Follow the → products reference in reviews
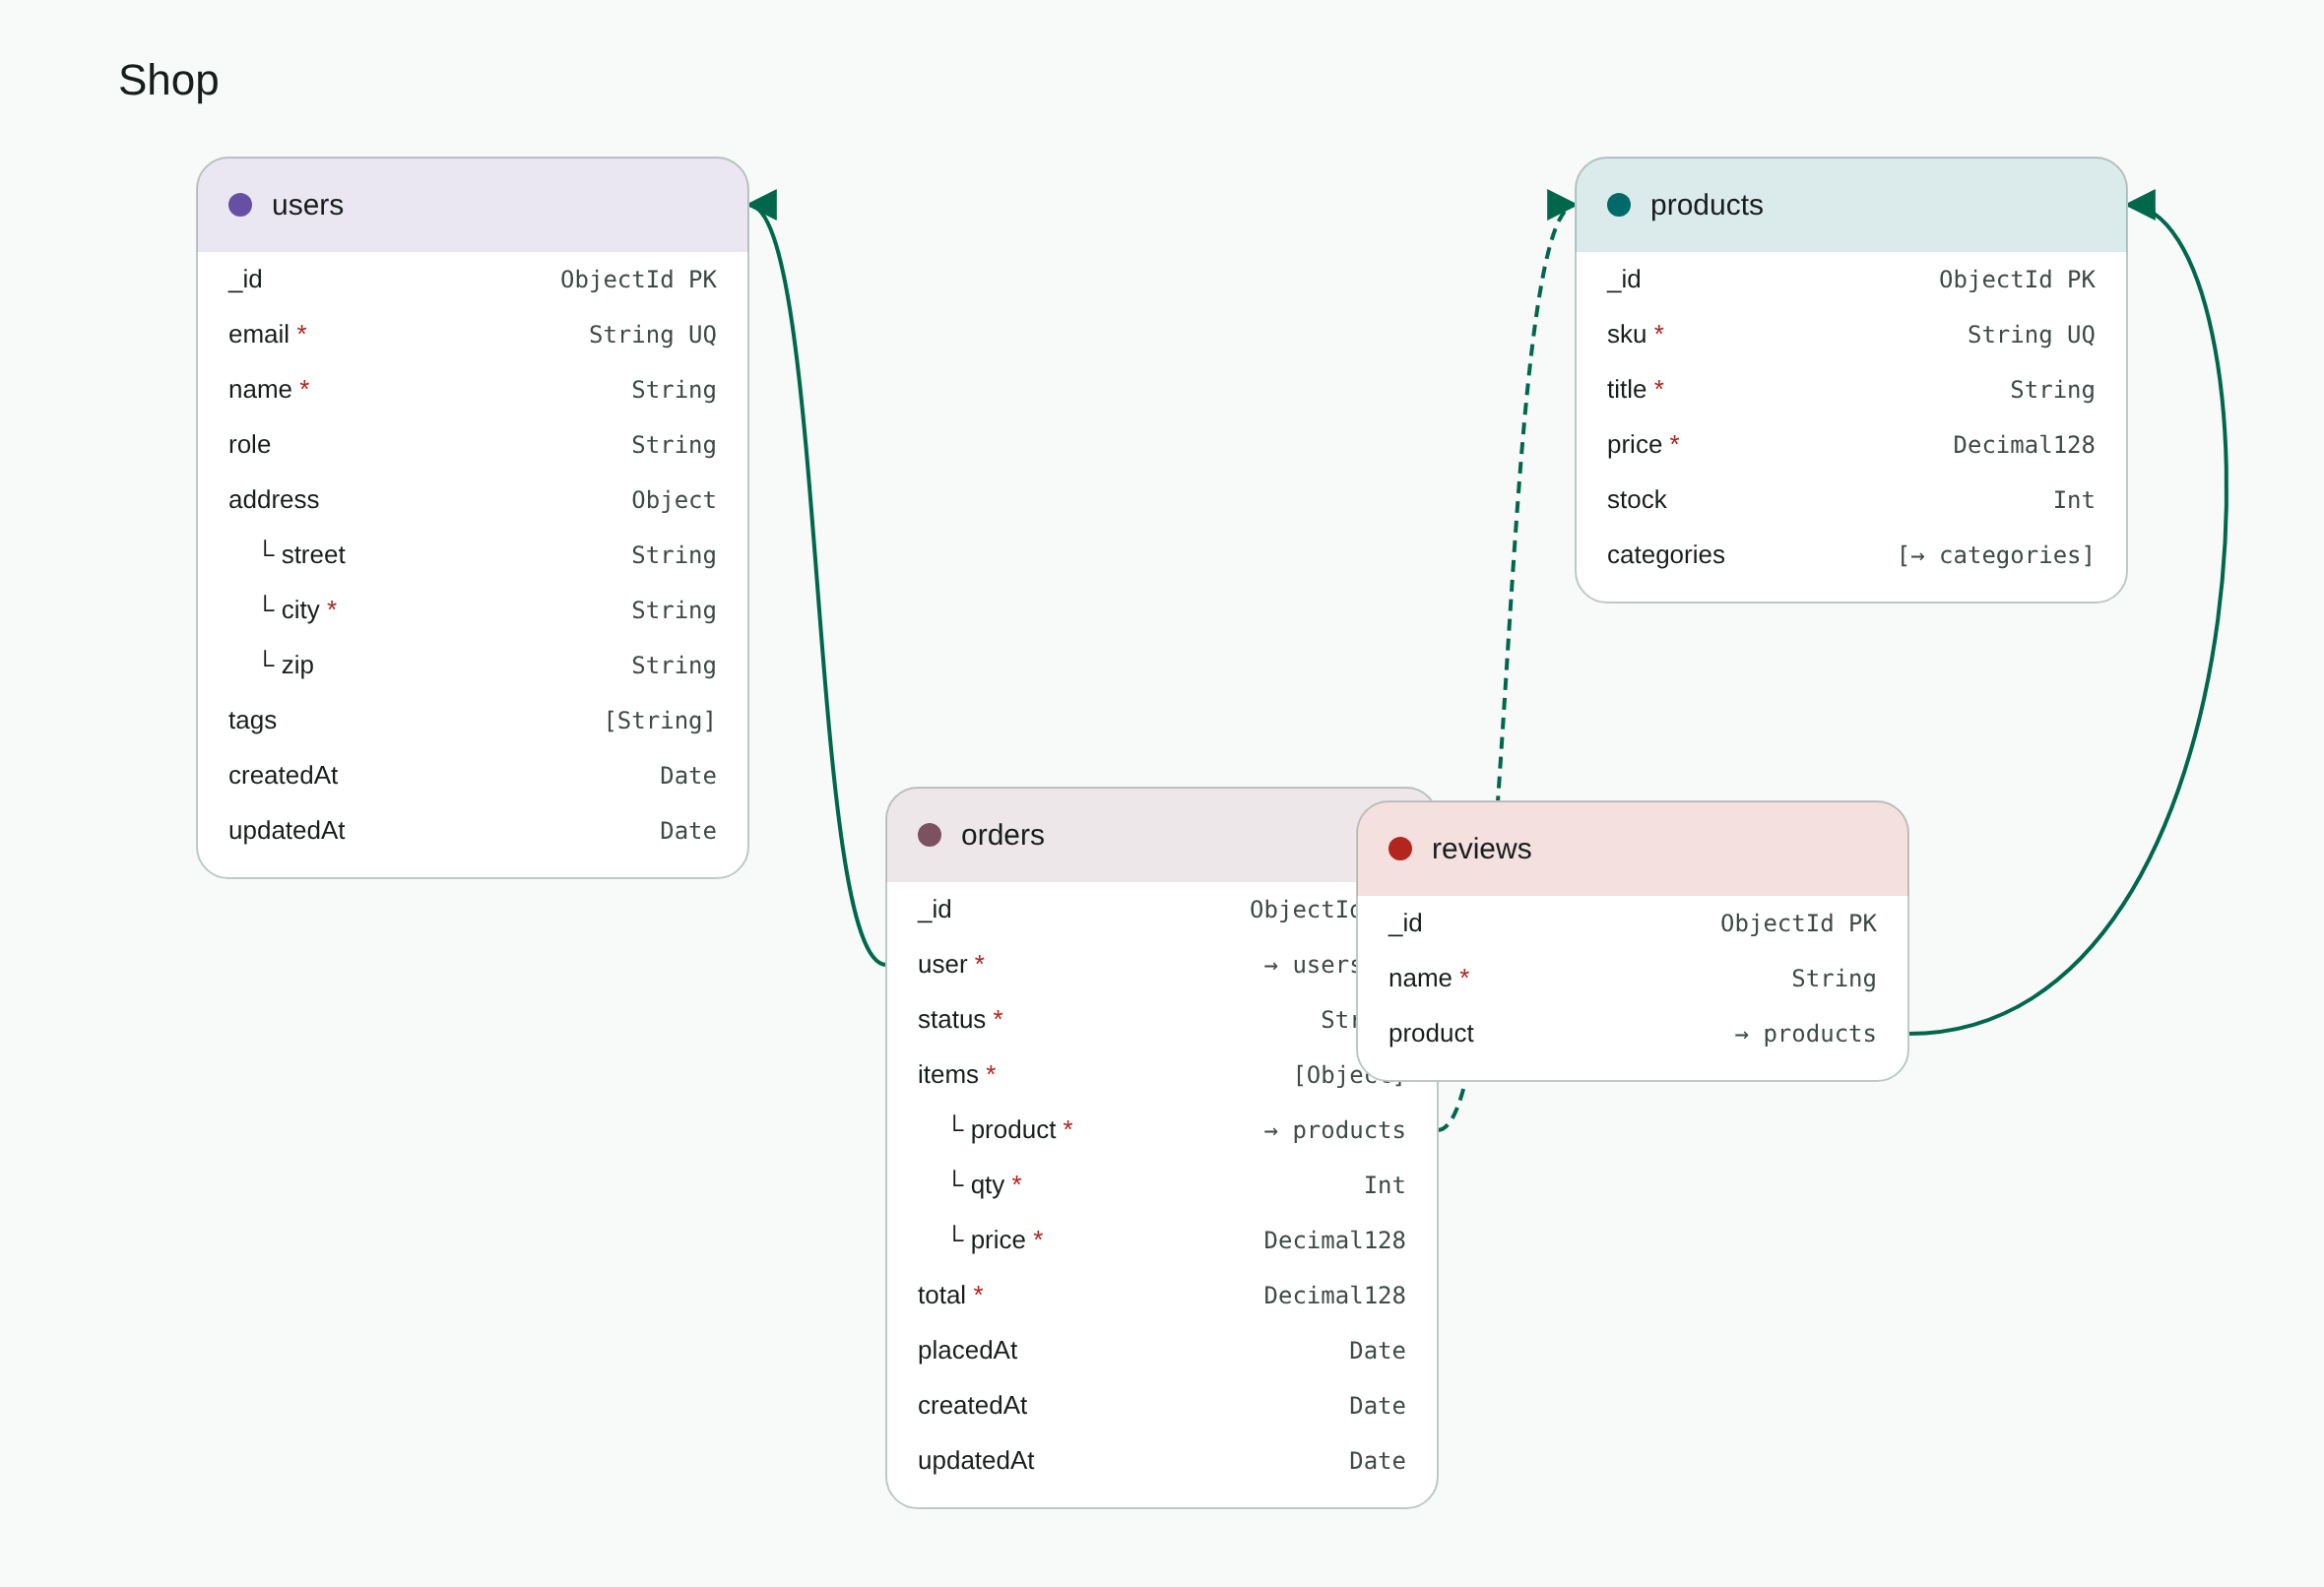This screenshot has height=1587, width=2324. pyautogui.click(x=1805, y=1034)
